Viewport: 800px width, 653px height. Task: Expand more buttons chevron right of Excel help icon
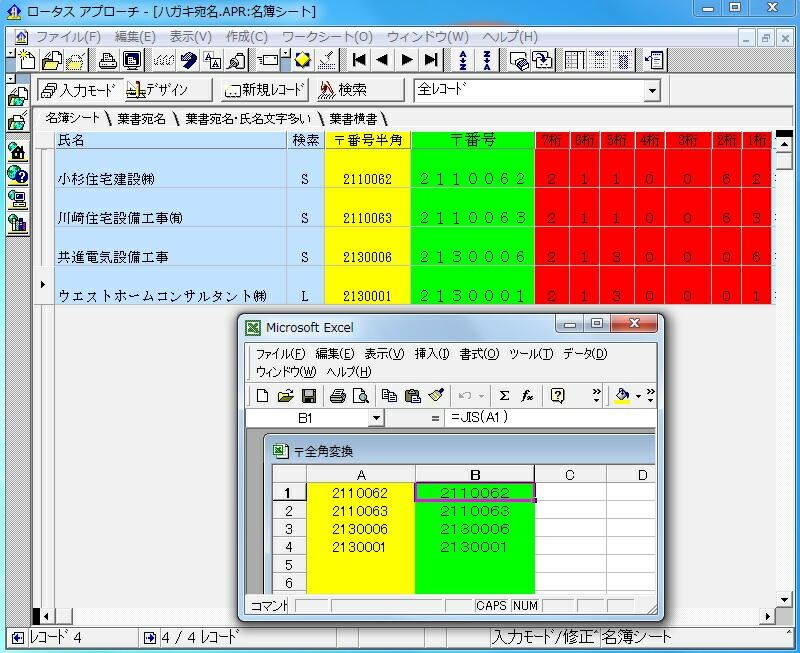pyautogui.click(x=596, y=395)
